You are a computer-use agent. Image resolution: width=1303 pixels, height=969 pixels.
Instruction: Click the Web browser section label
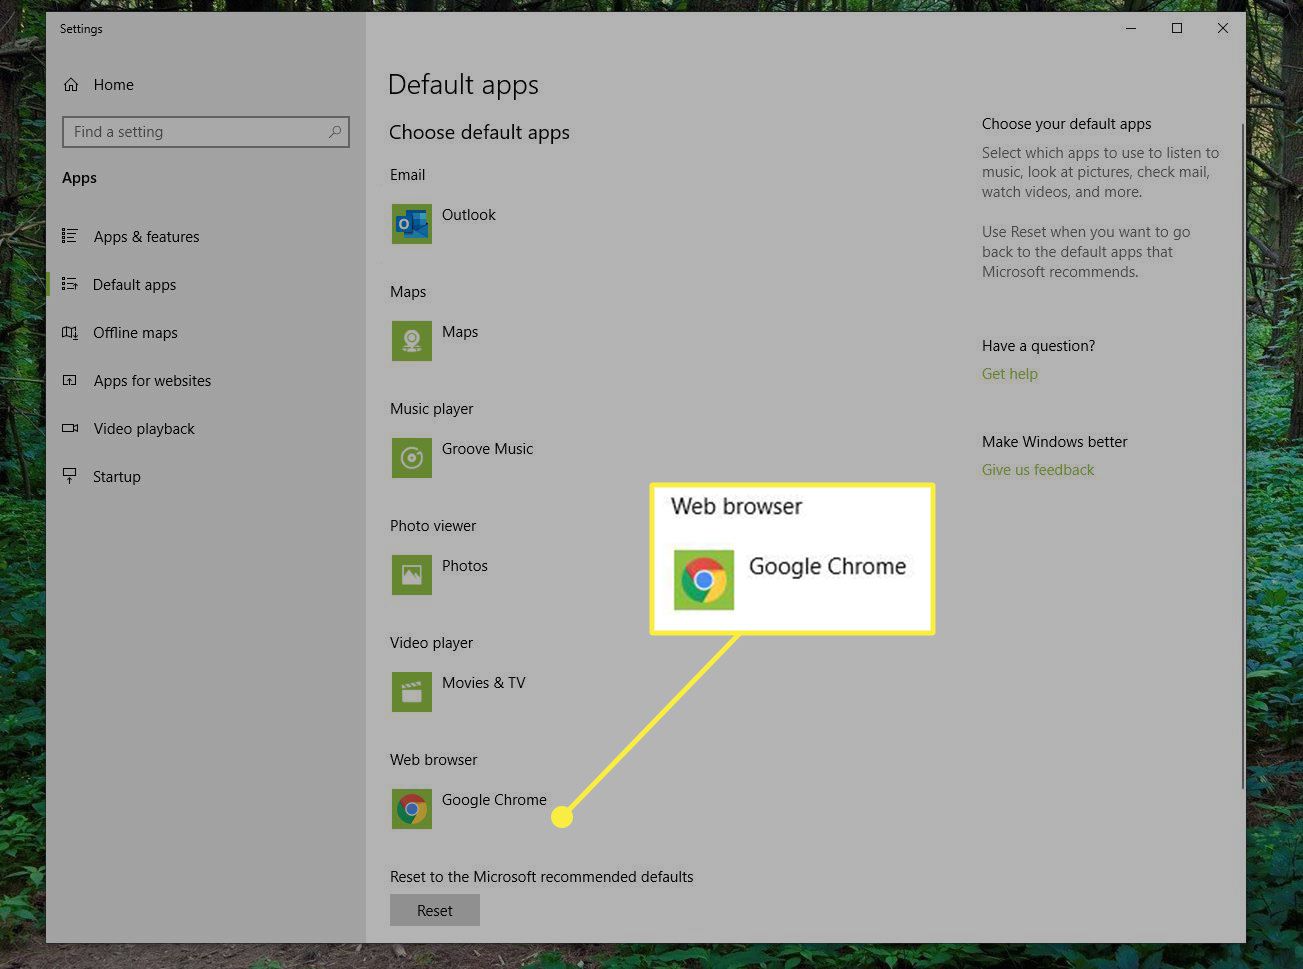(x=434, y=760)
